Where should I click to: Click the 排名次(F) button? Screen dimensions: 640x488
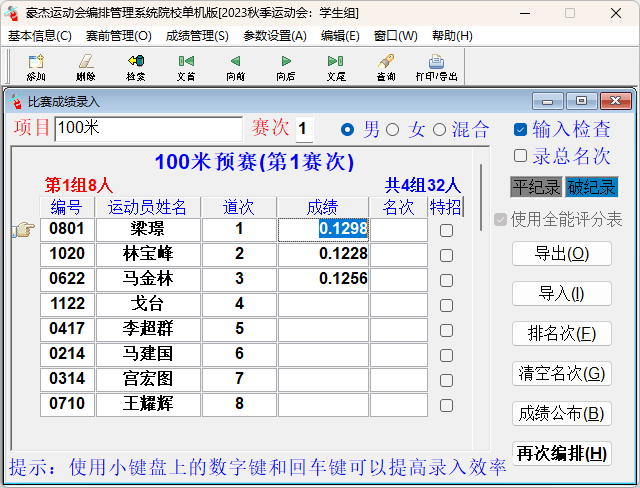pyautogui.click(x=562, y=334)
